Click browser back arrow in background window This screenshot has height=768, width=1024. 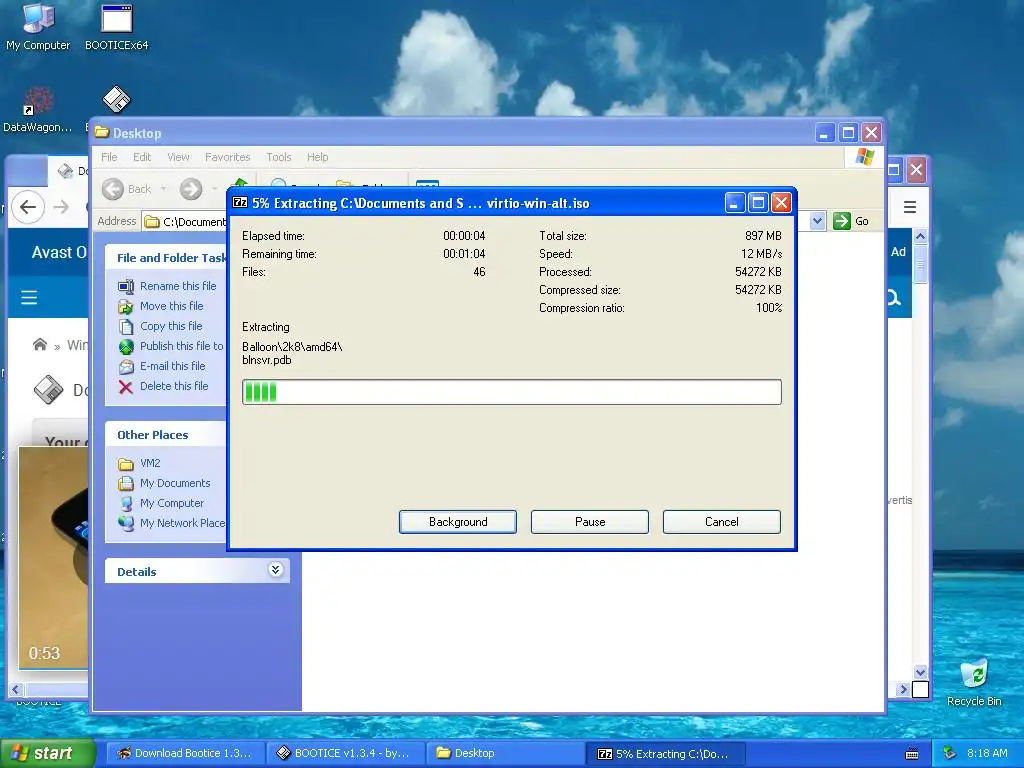27,208
